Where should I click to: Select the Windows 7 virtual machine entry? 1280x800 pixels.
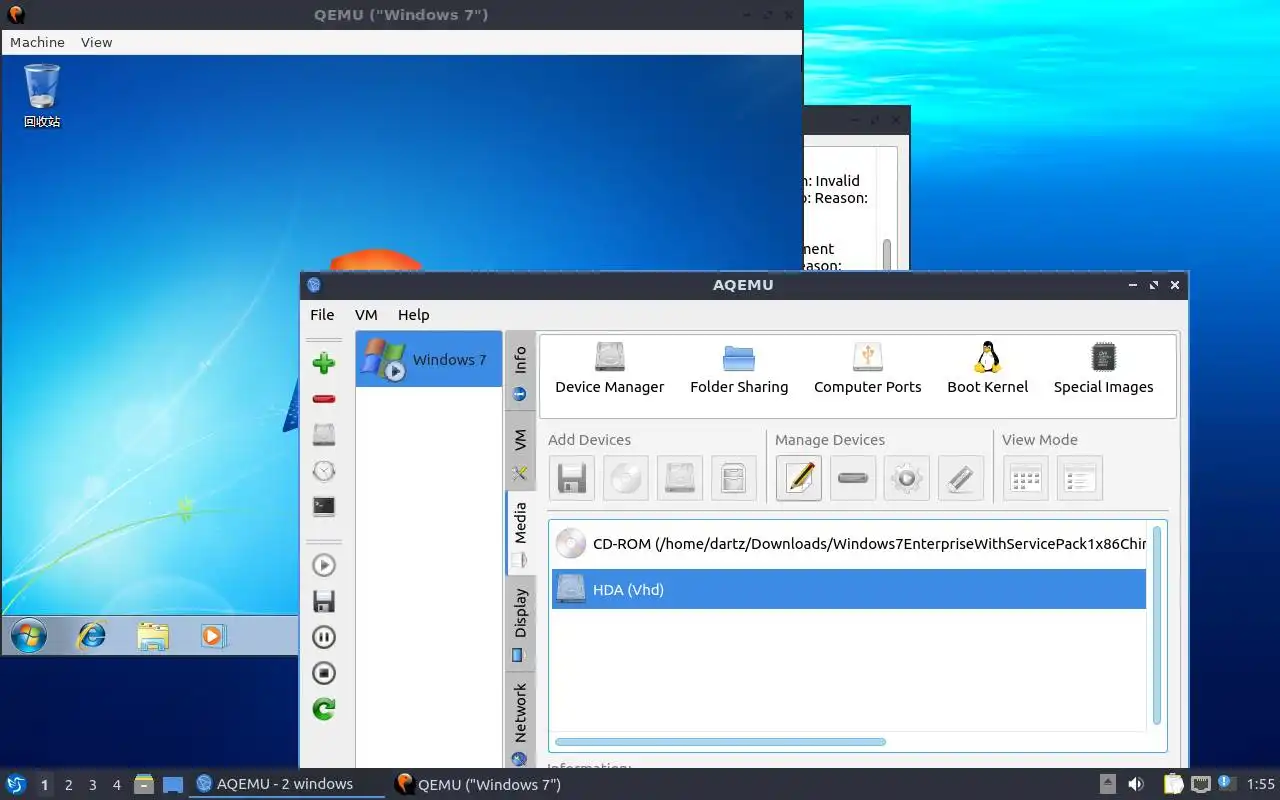[x=429, y=359]
